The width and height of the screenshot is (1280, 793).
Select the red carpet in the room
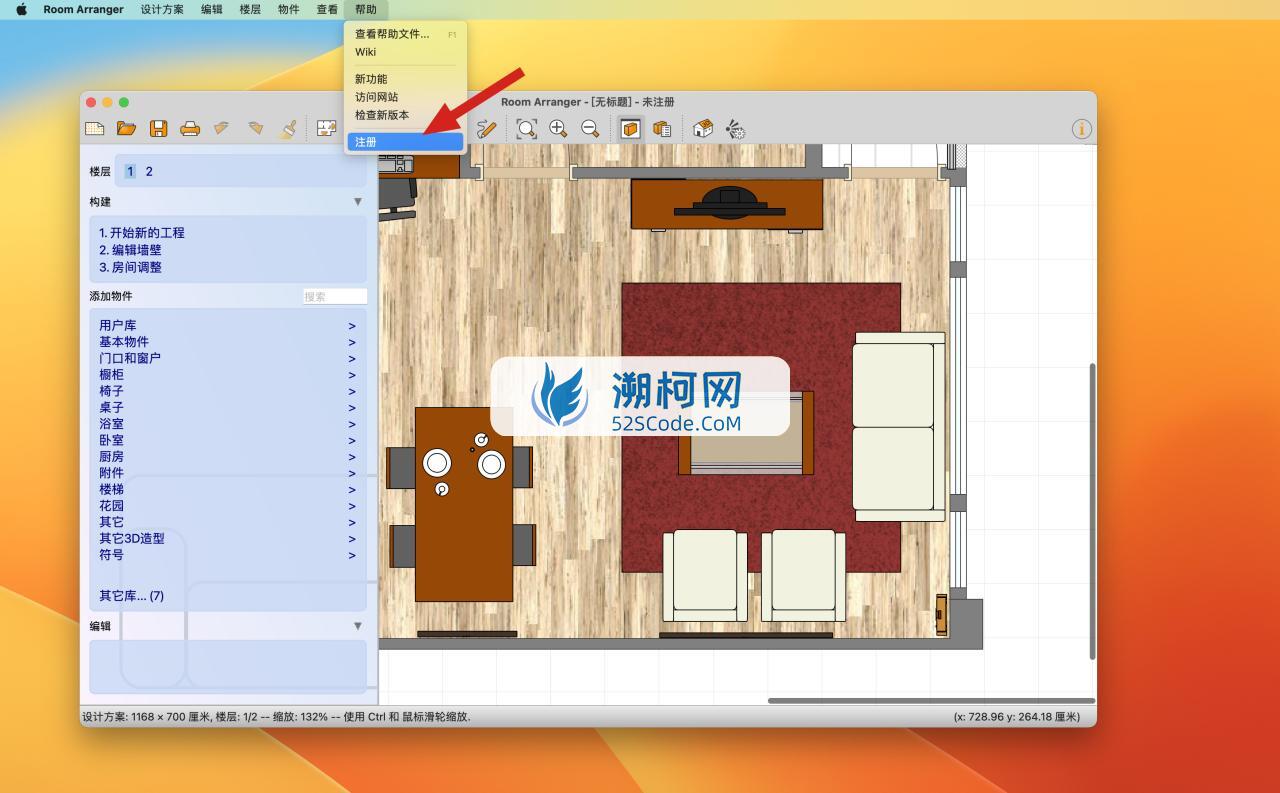[761, 427]
